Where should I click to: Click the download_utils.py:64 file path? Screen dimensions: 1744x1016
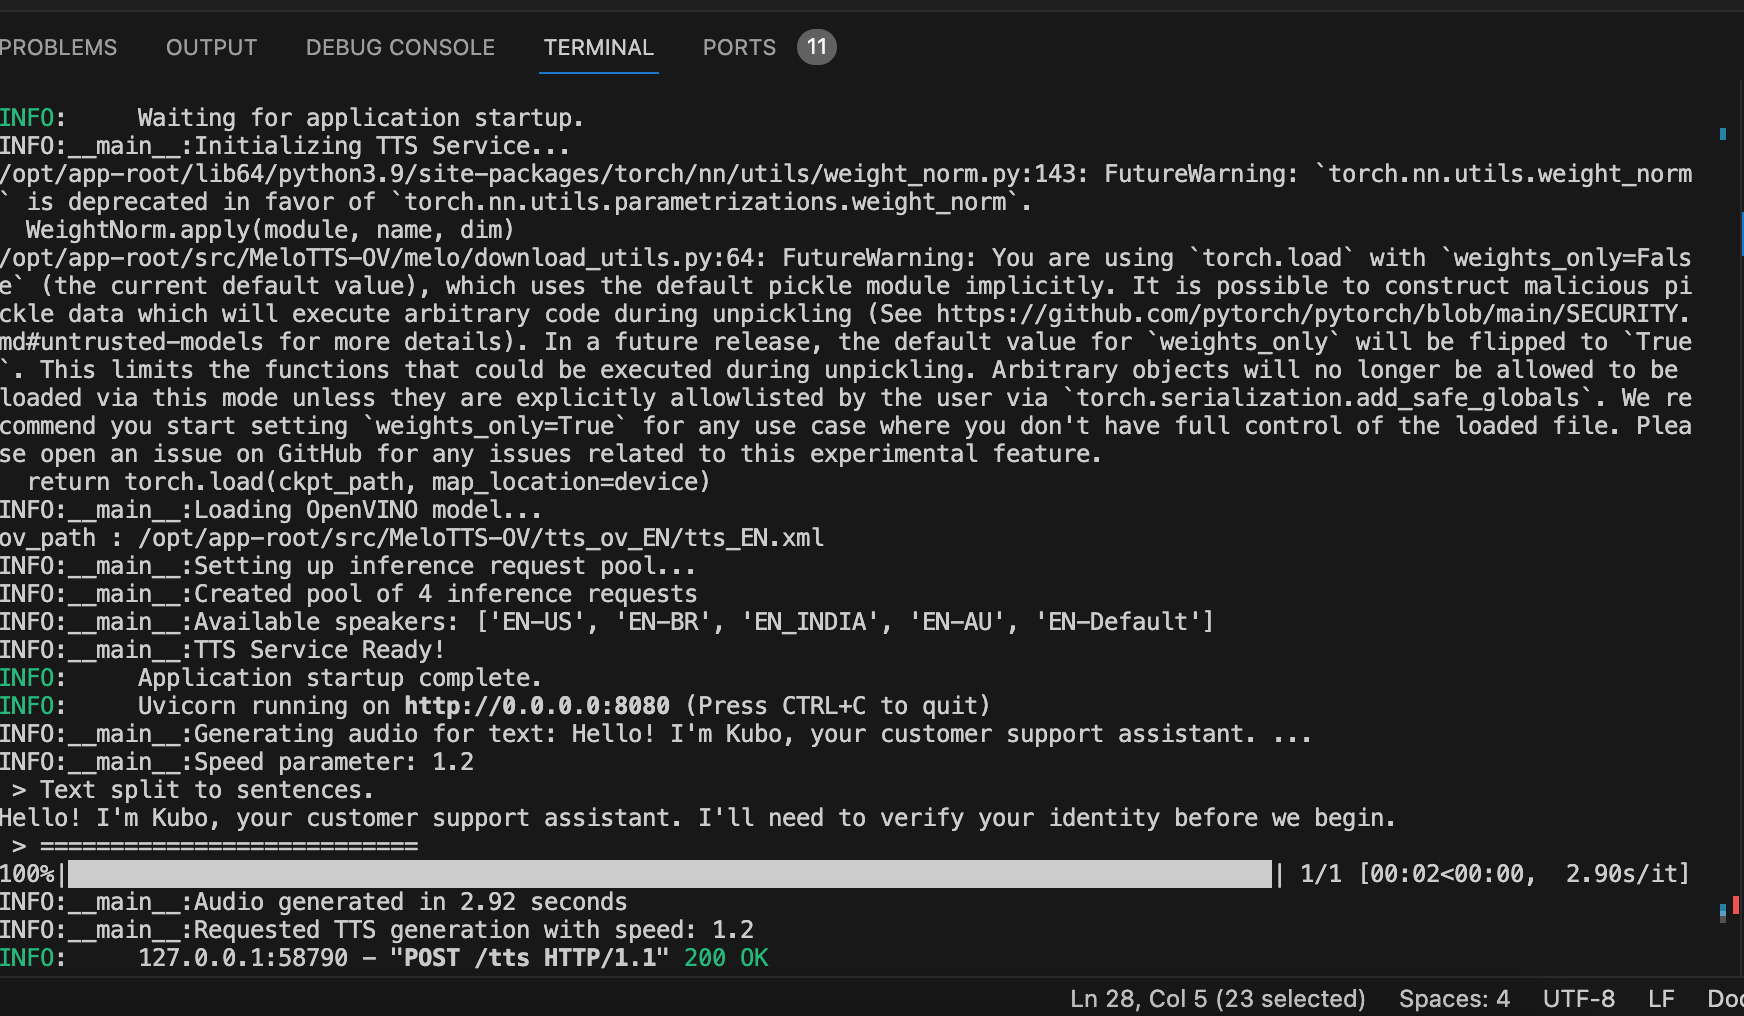point(383,258)
